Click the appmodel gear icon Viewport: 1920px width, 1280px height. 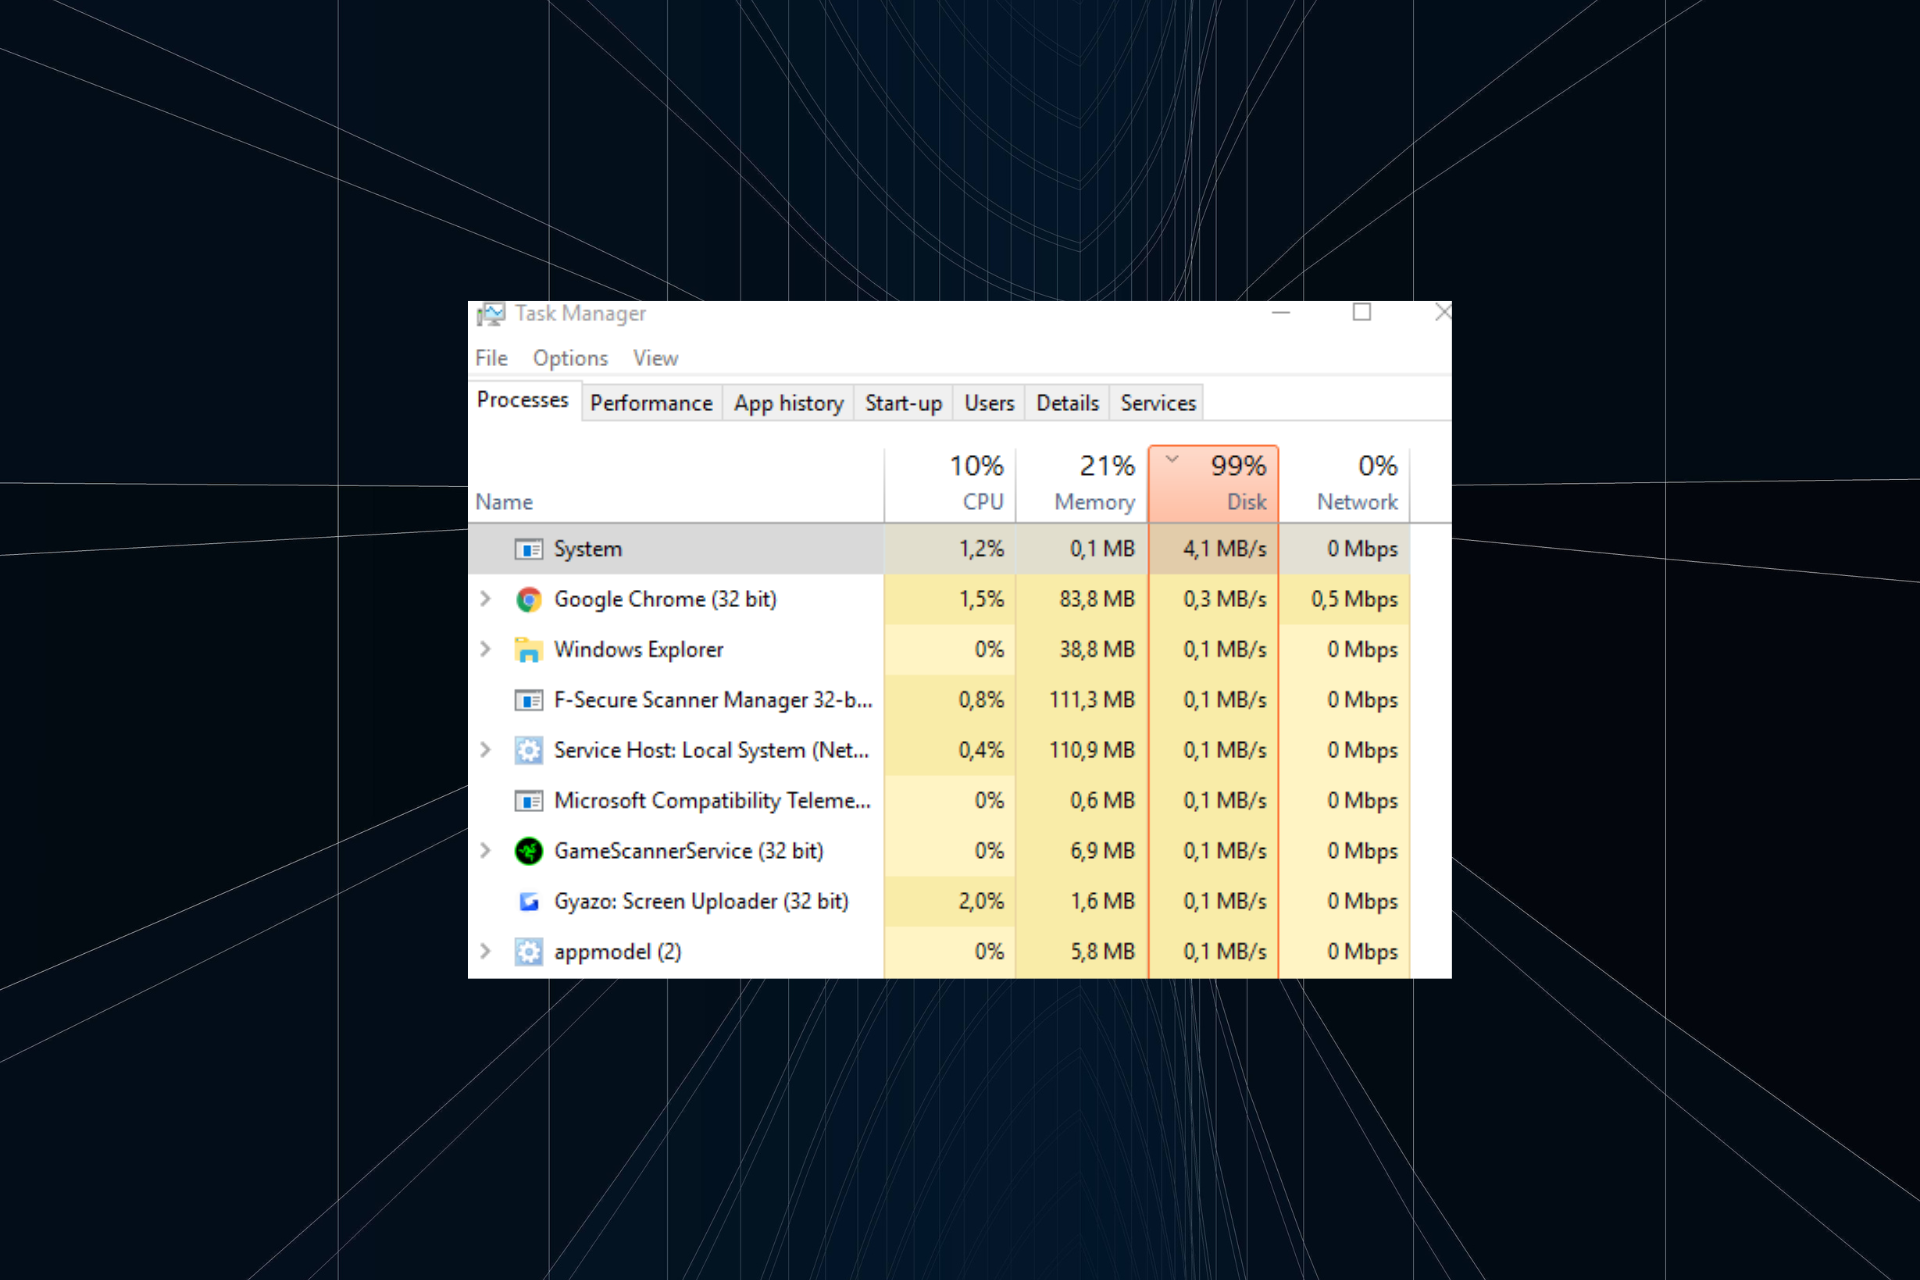click(x=528, y=951)
